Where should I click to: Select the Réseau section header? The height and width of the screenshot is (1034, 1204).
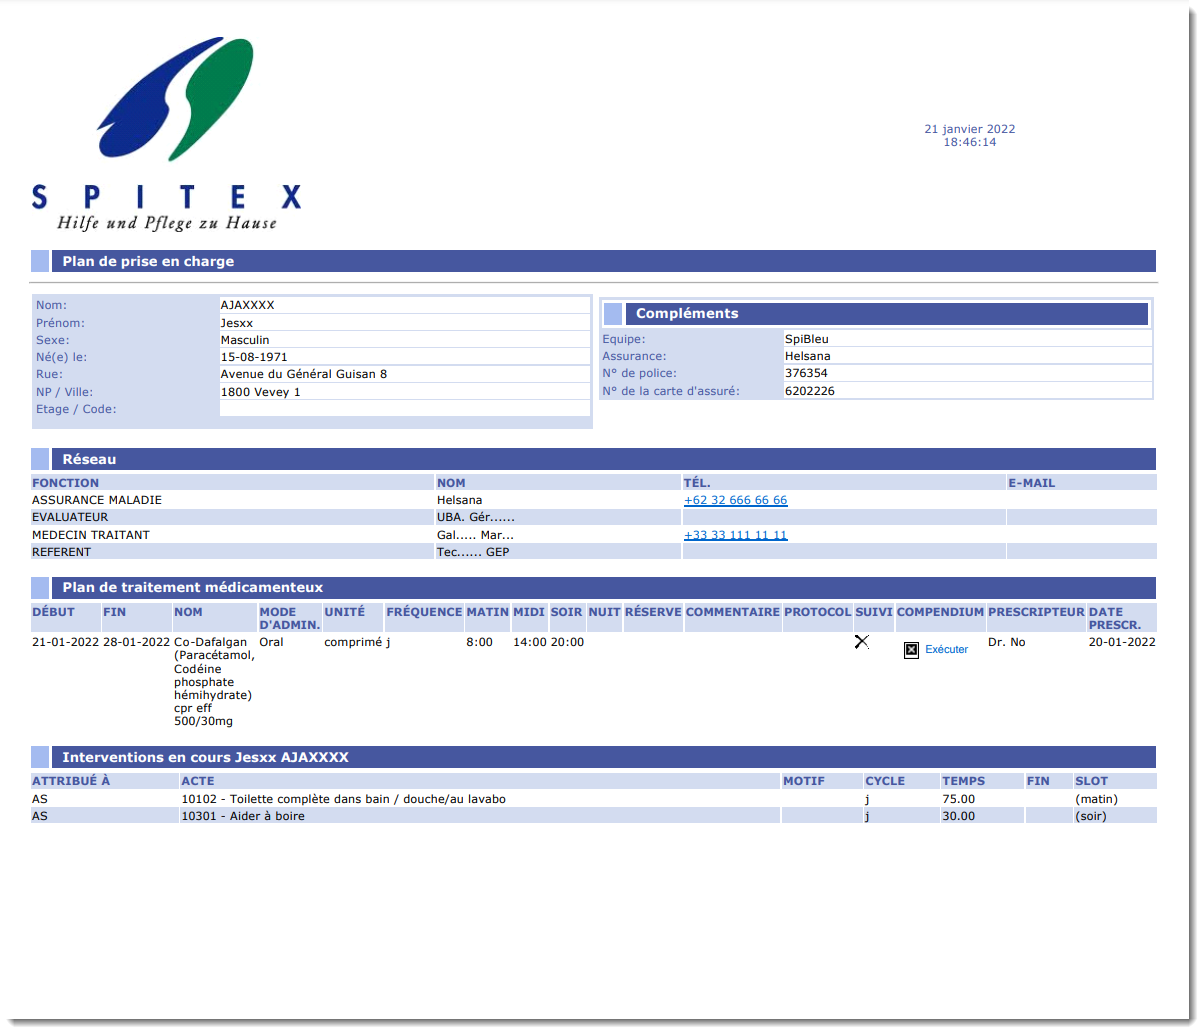coord(89,459)
